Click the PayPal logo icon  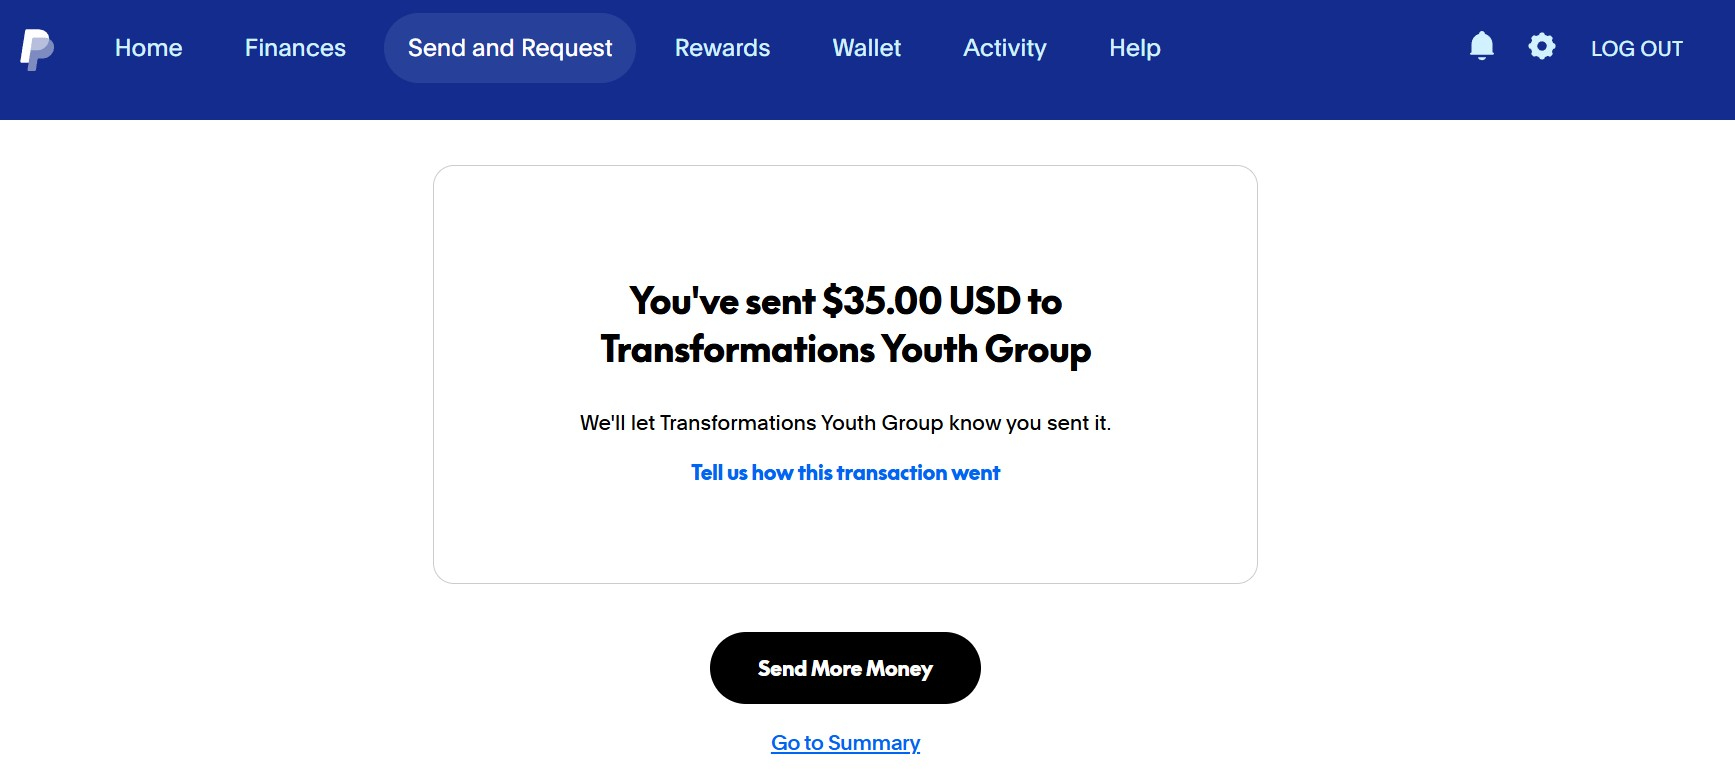(37, 49)
